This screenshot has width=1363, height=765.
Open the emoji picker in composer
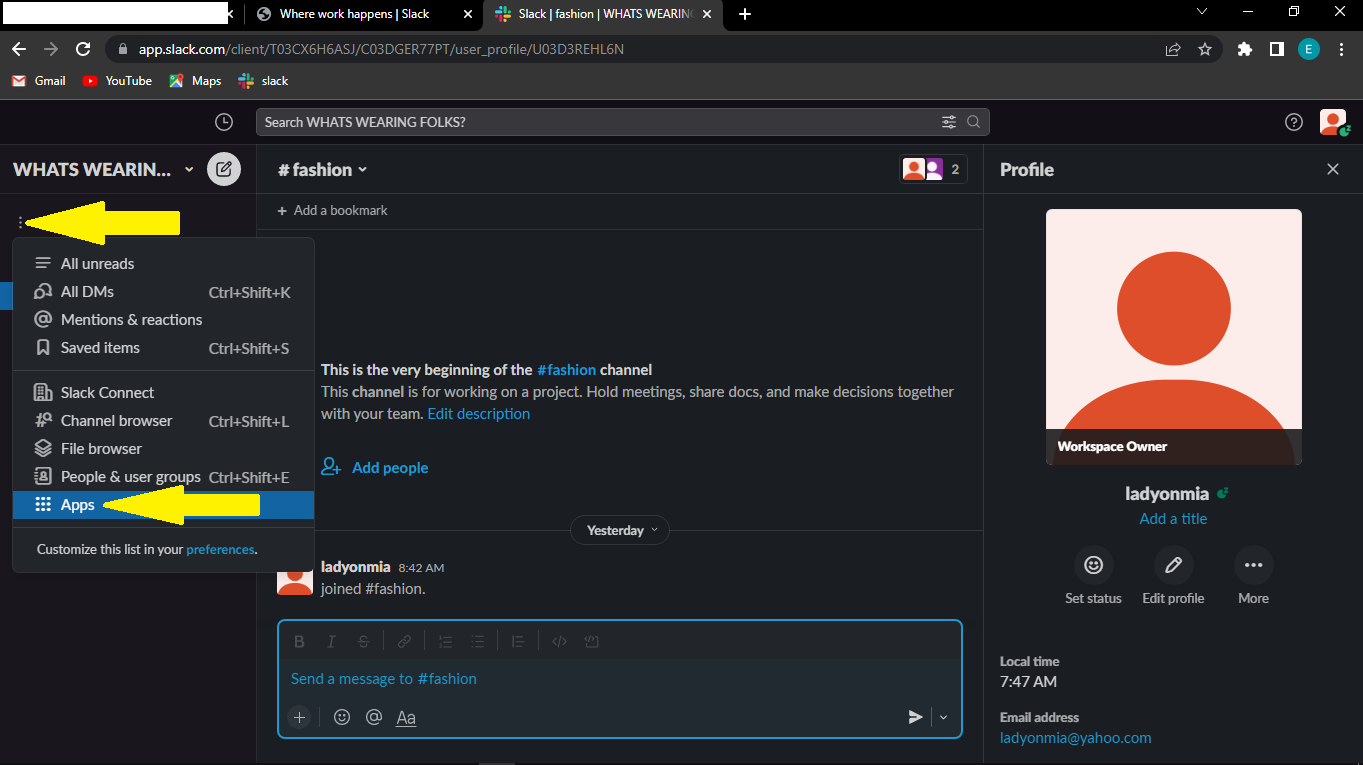(342, 717)
